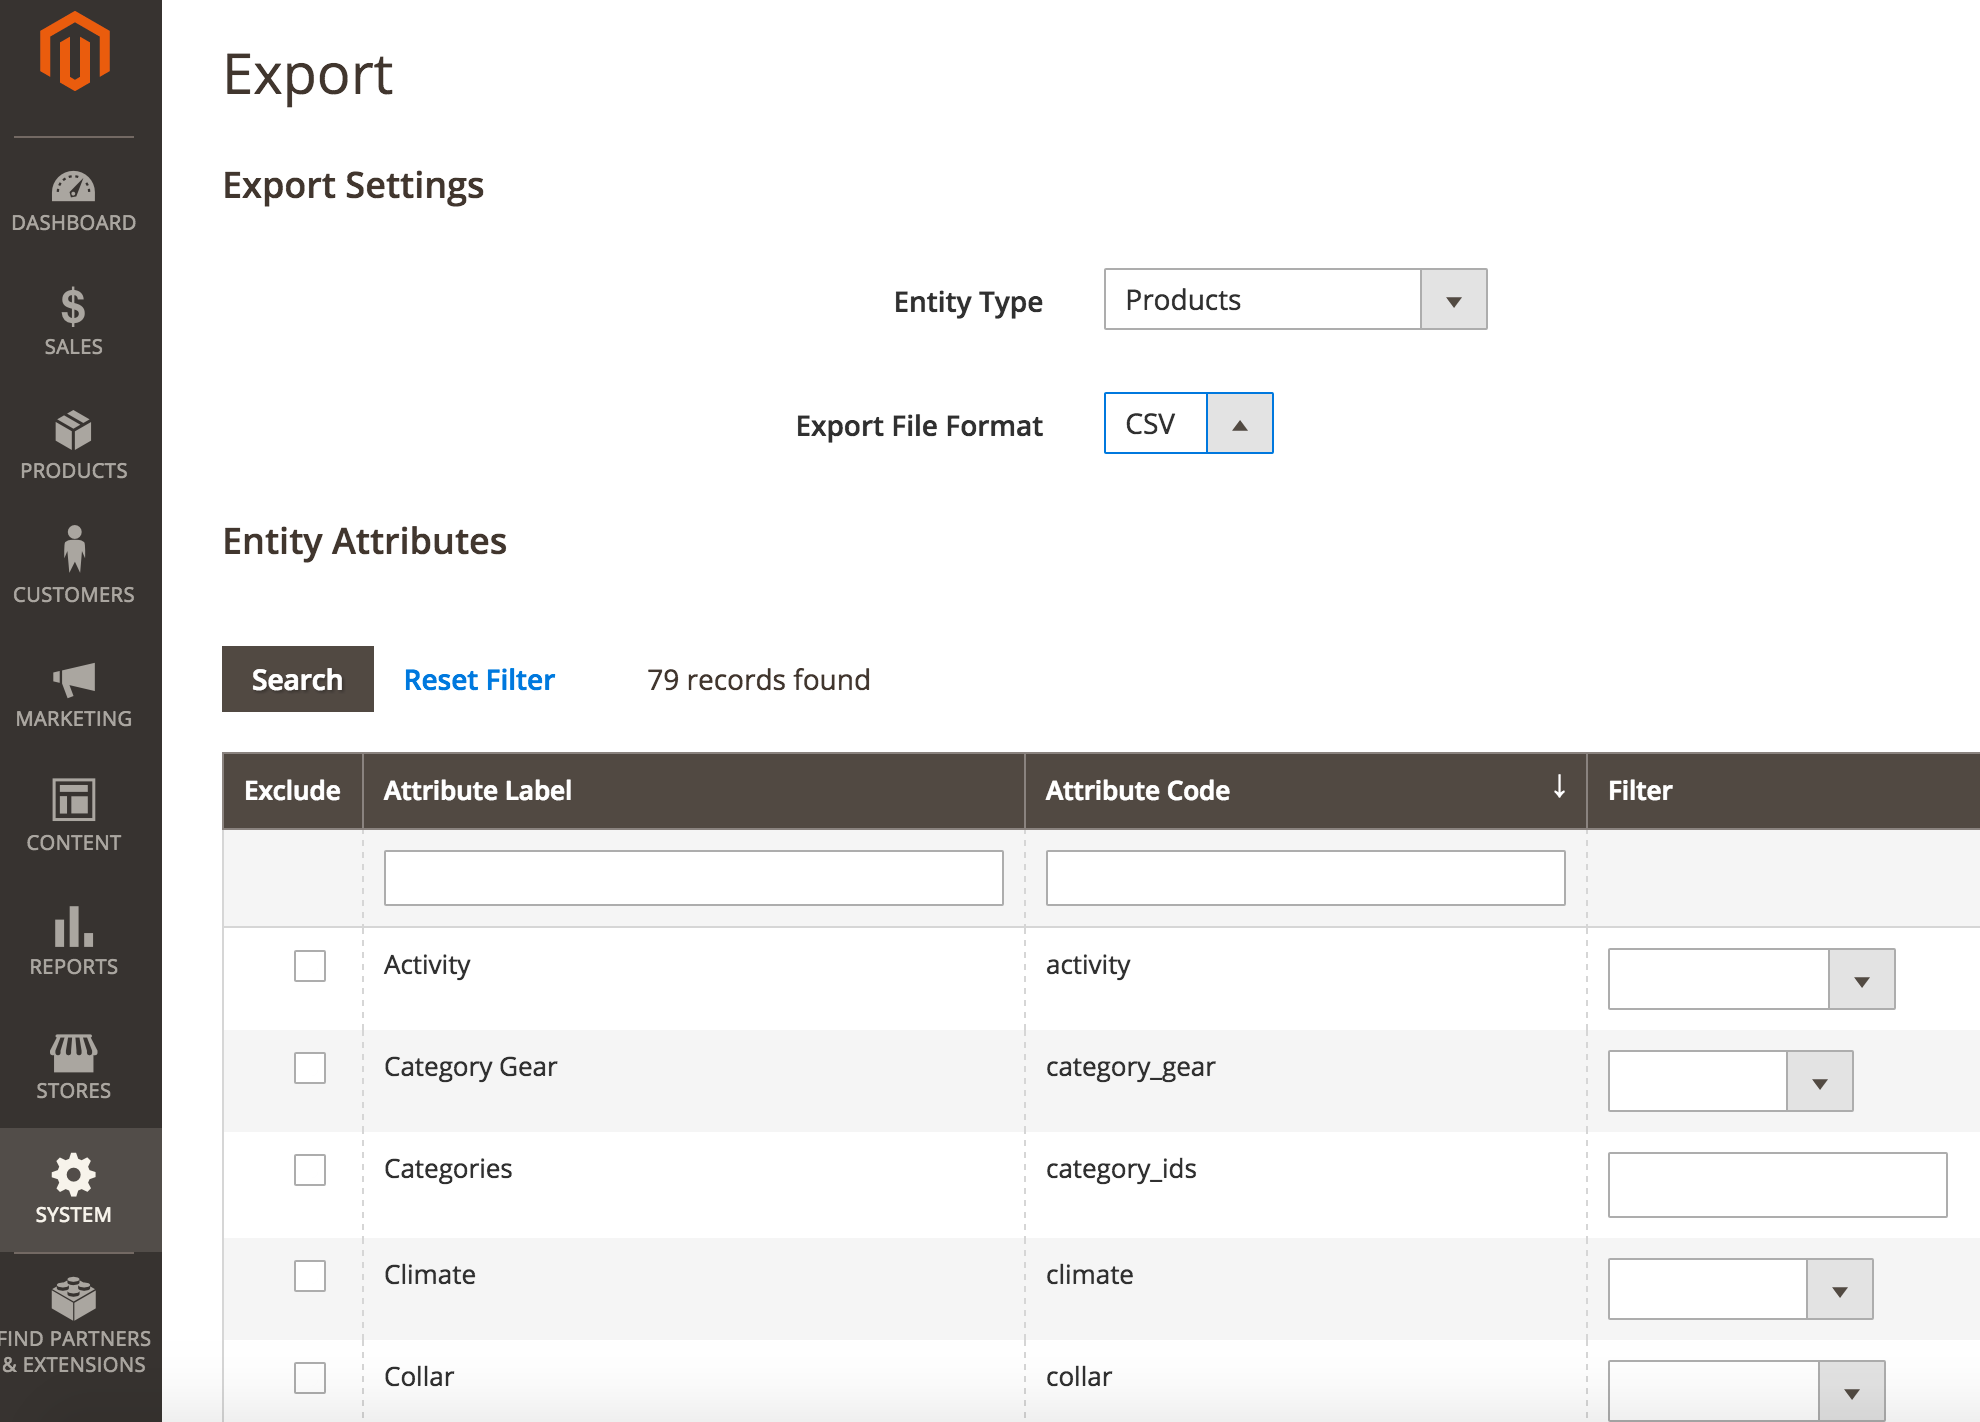Click the Attribute Code sort arrow
This screenshot has height=1422, width=1980.
(1559, 787)
